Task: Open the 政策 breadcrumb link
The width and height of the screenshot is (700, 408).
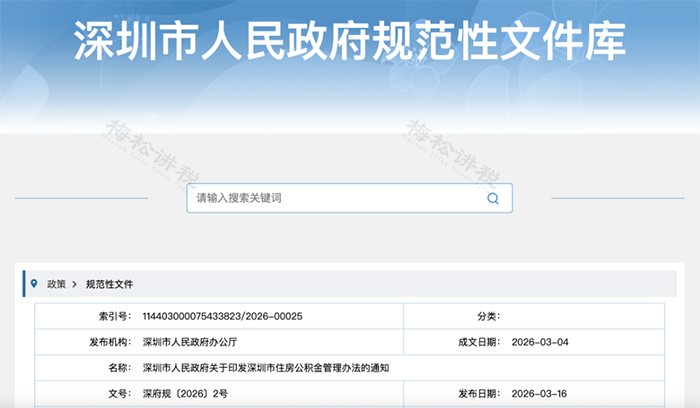Action: pyautogui.click(x=57, y=284)
